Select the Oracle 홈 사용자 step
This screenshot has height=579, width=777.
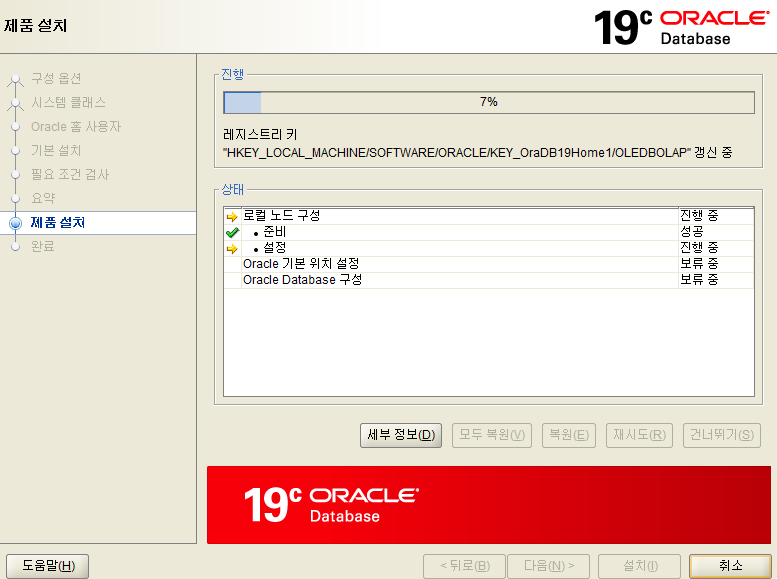pyautogui.click(x=76, y=126)
